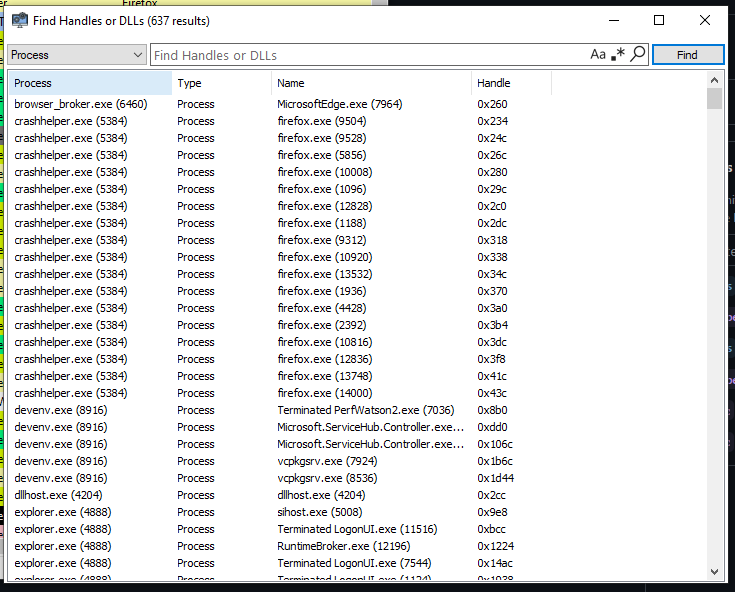Click the scrollbar up arrow

pyautogui.click(x=714, y=80)
